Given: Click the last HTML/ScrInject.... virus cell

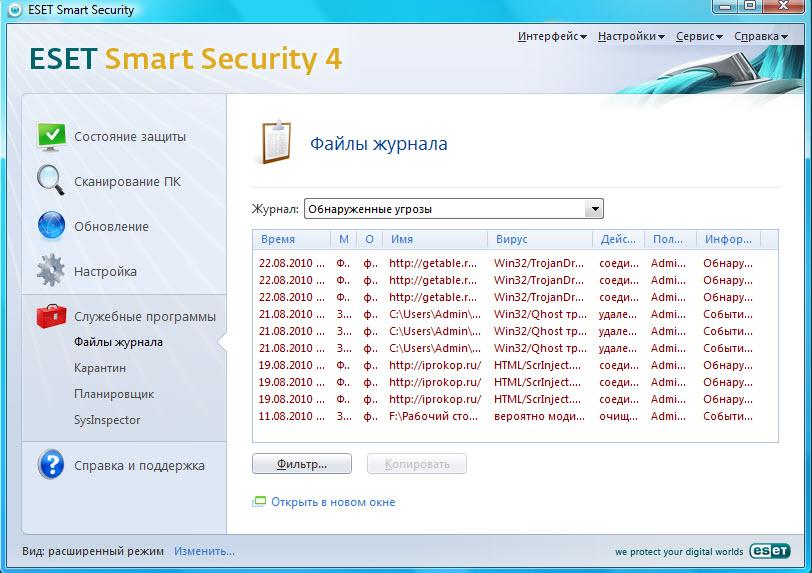Looking at the screenshot, I should pos(538,399).
